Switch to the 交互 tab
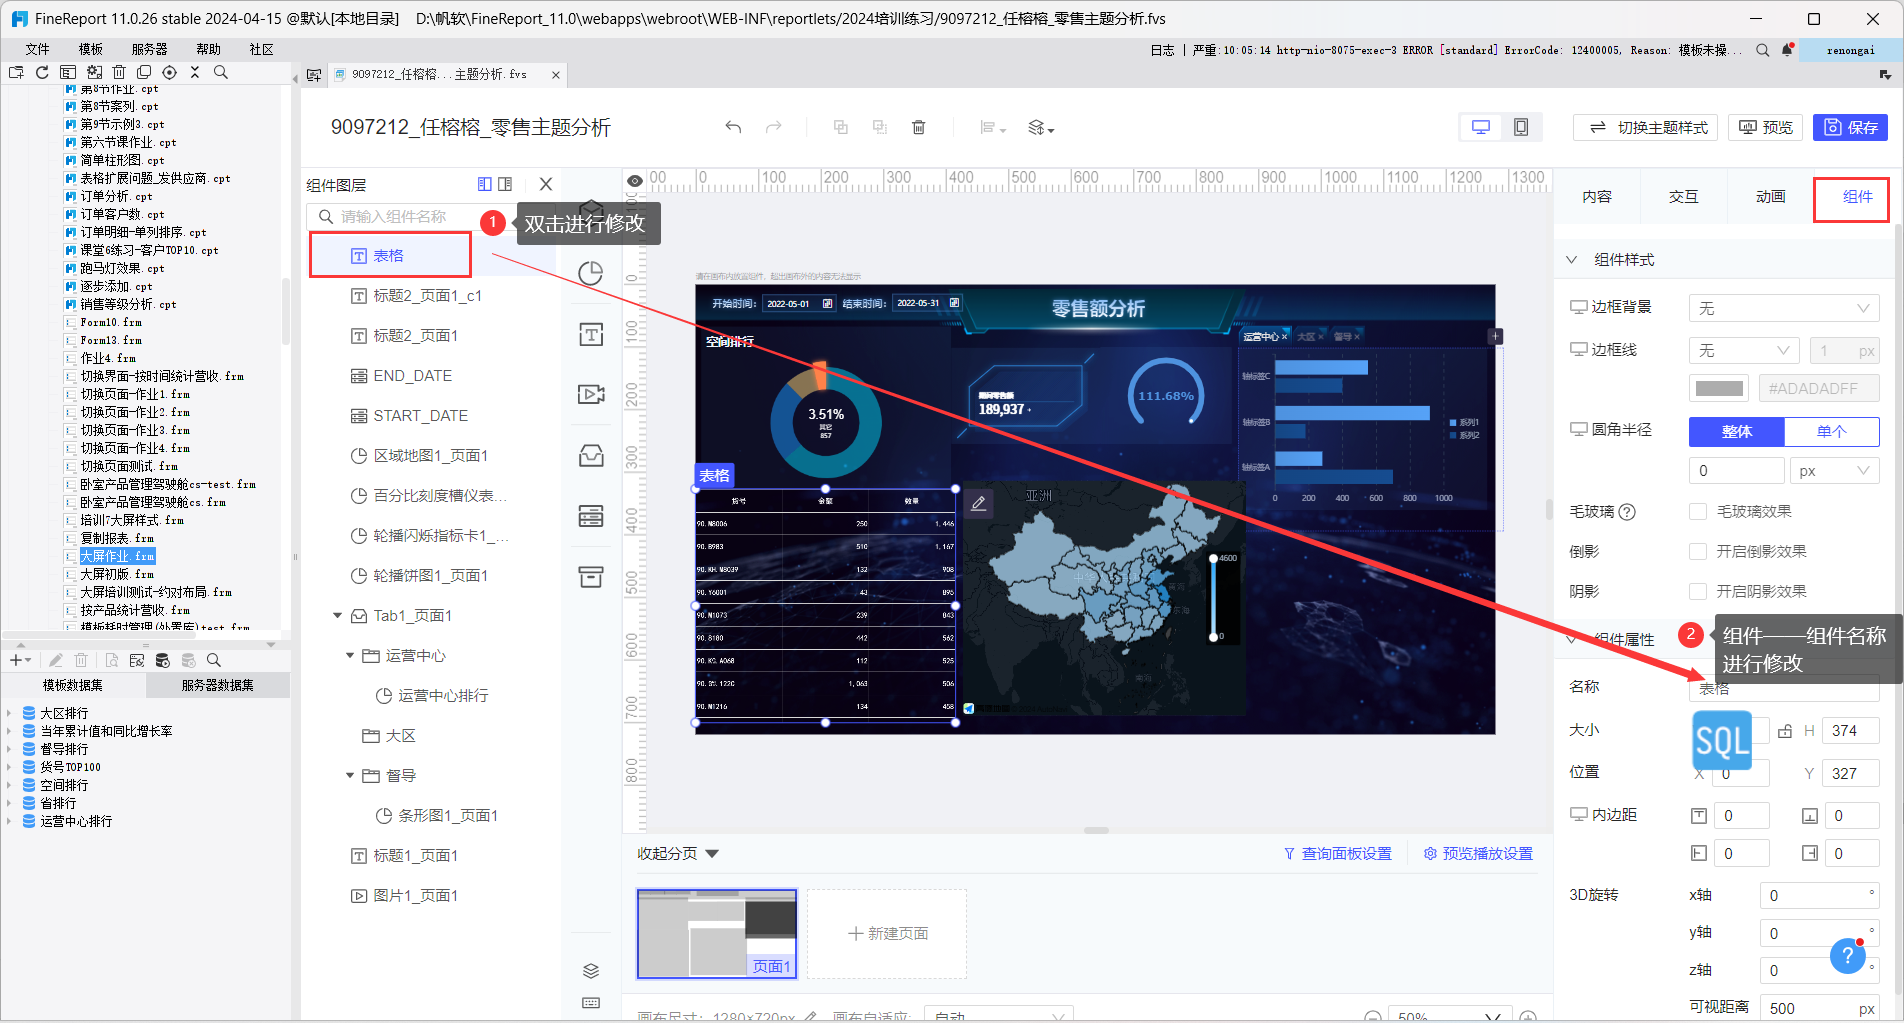Image resolution: width=1904 pixels, height=1023 pixels. click(1684, 196)
